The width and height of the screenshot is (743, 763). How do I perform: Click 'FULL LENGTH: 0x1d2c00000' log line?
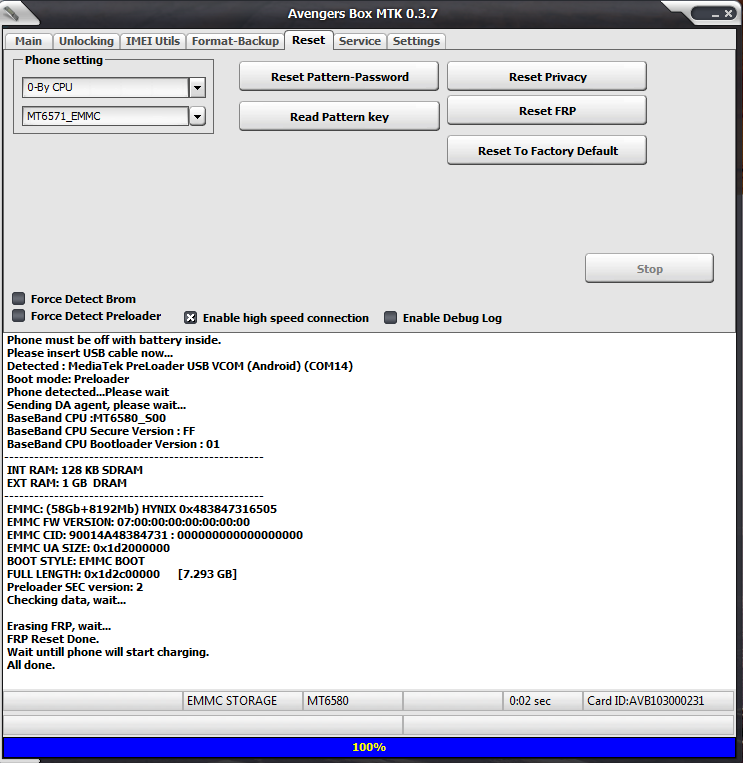(122, 574)
